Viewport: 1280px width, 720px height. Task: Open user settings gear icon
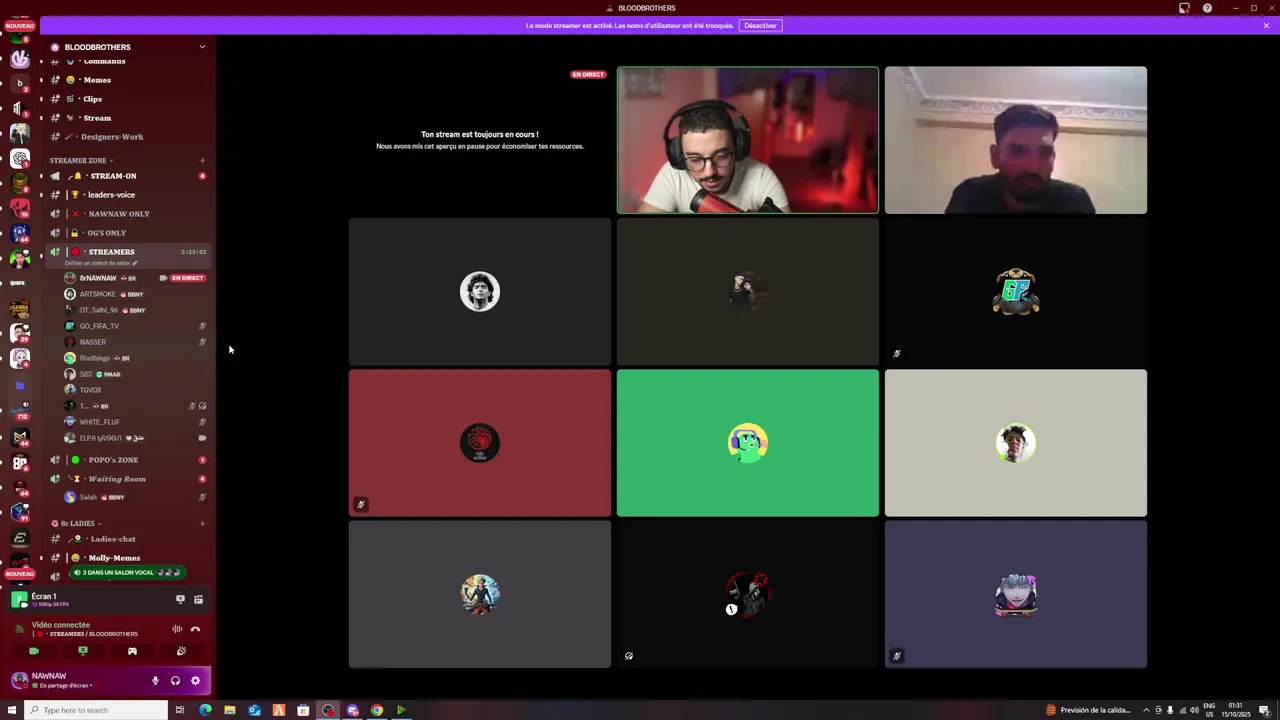(195, 680)
